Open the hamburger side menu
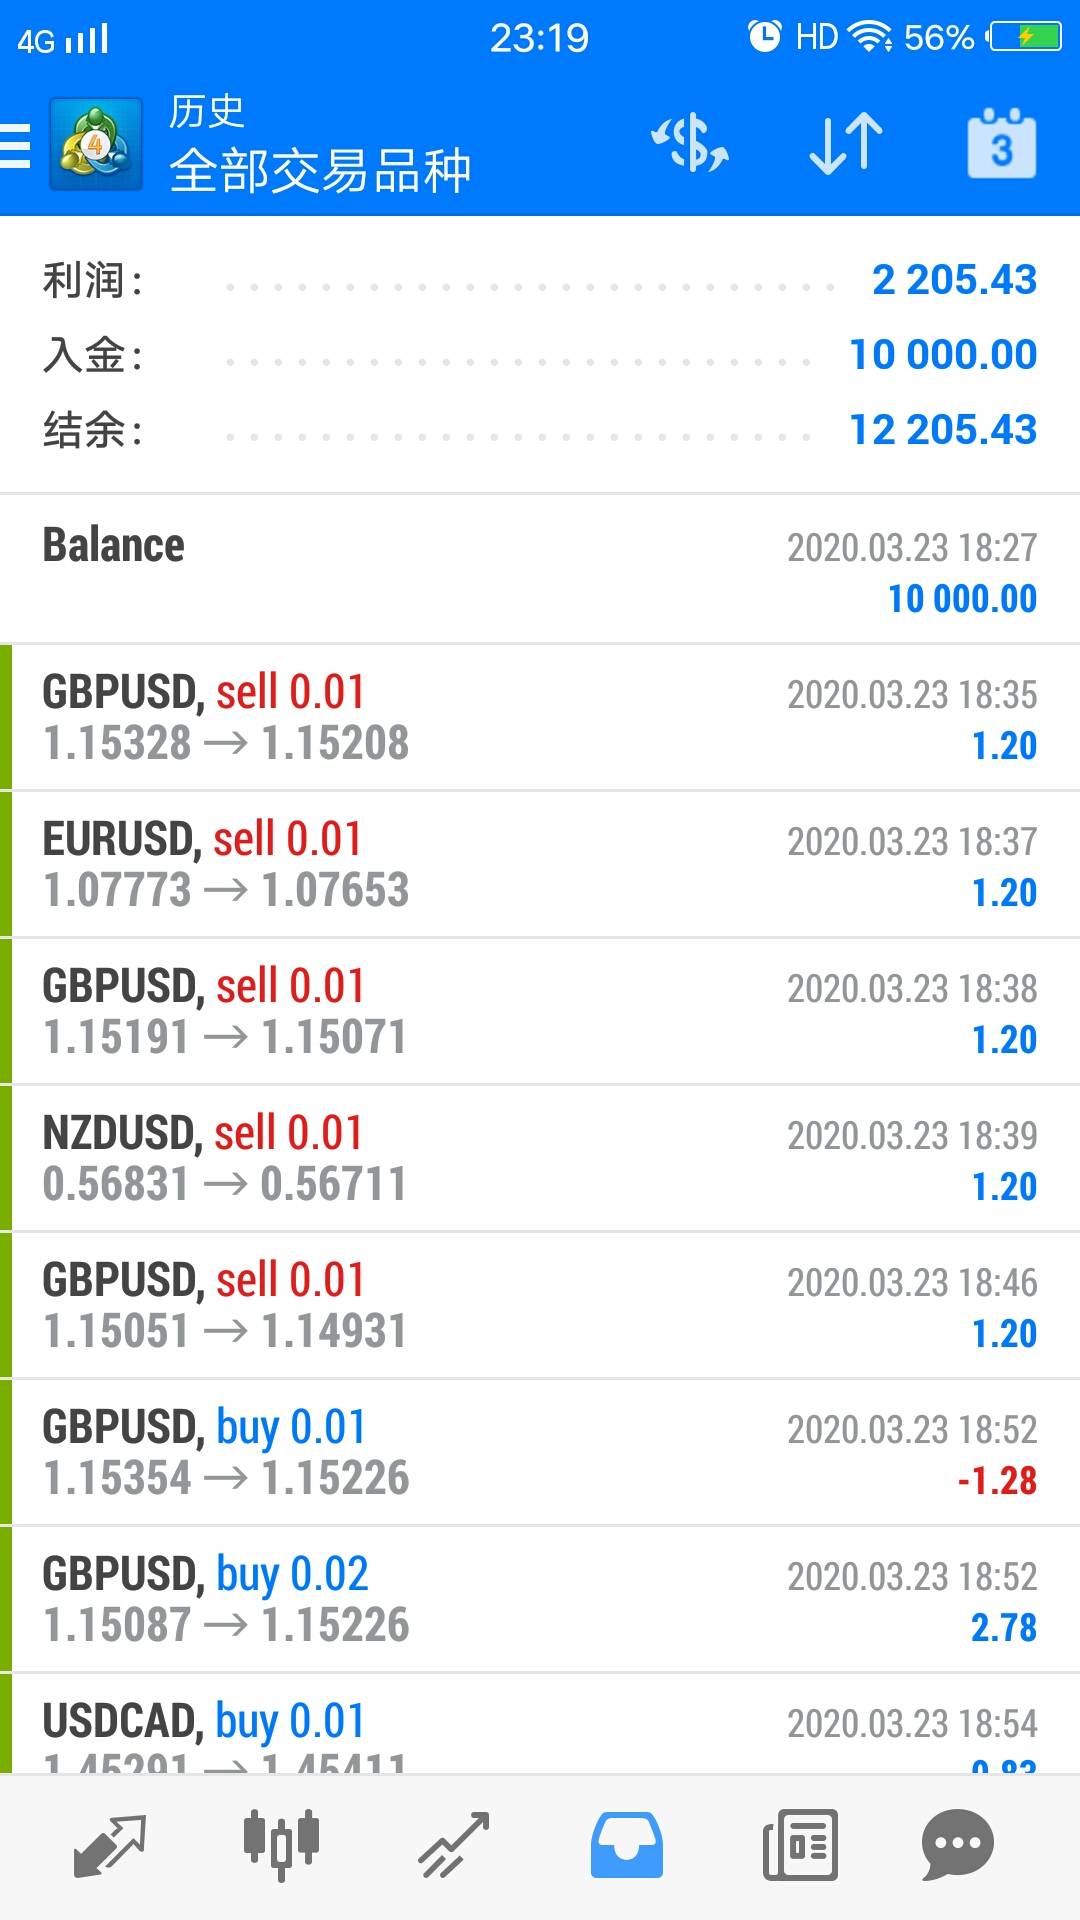The width and height of the screenshot is (1080, 1920). point(16,146)
